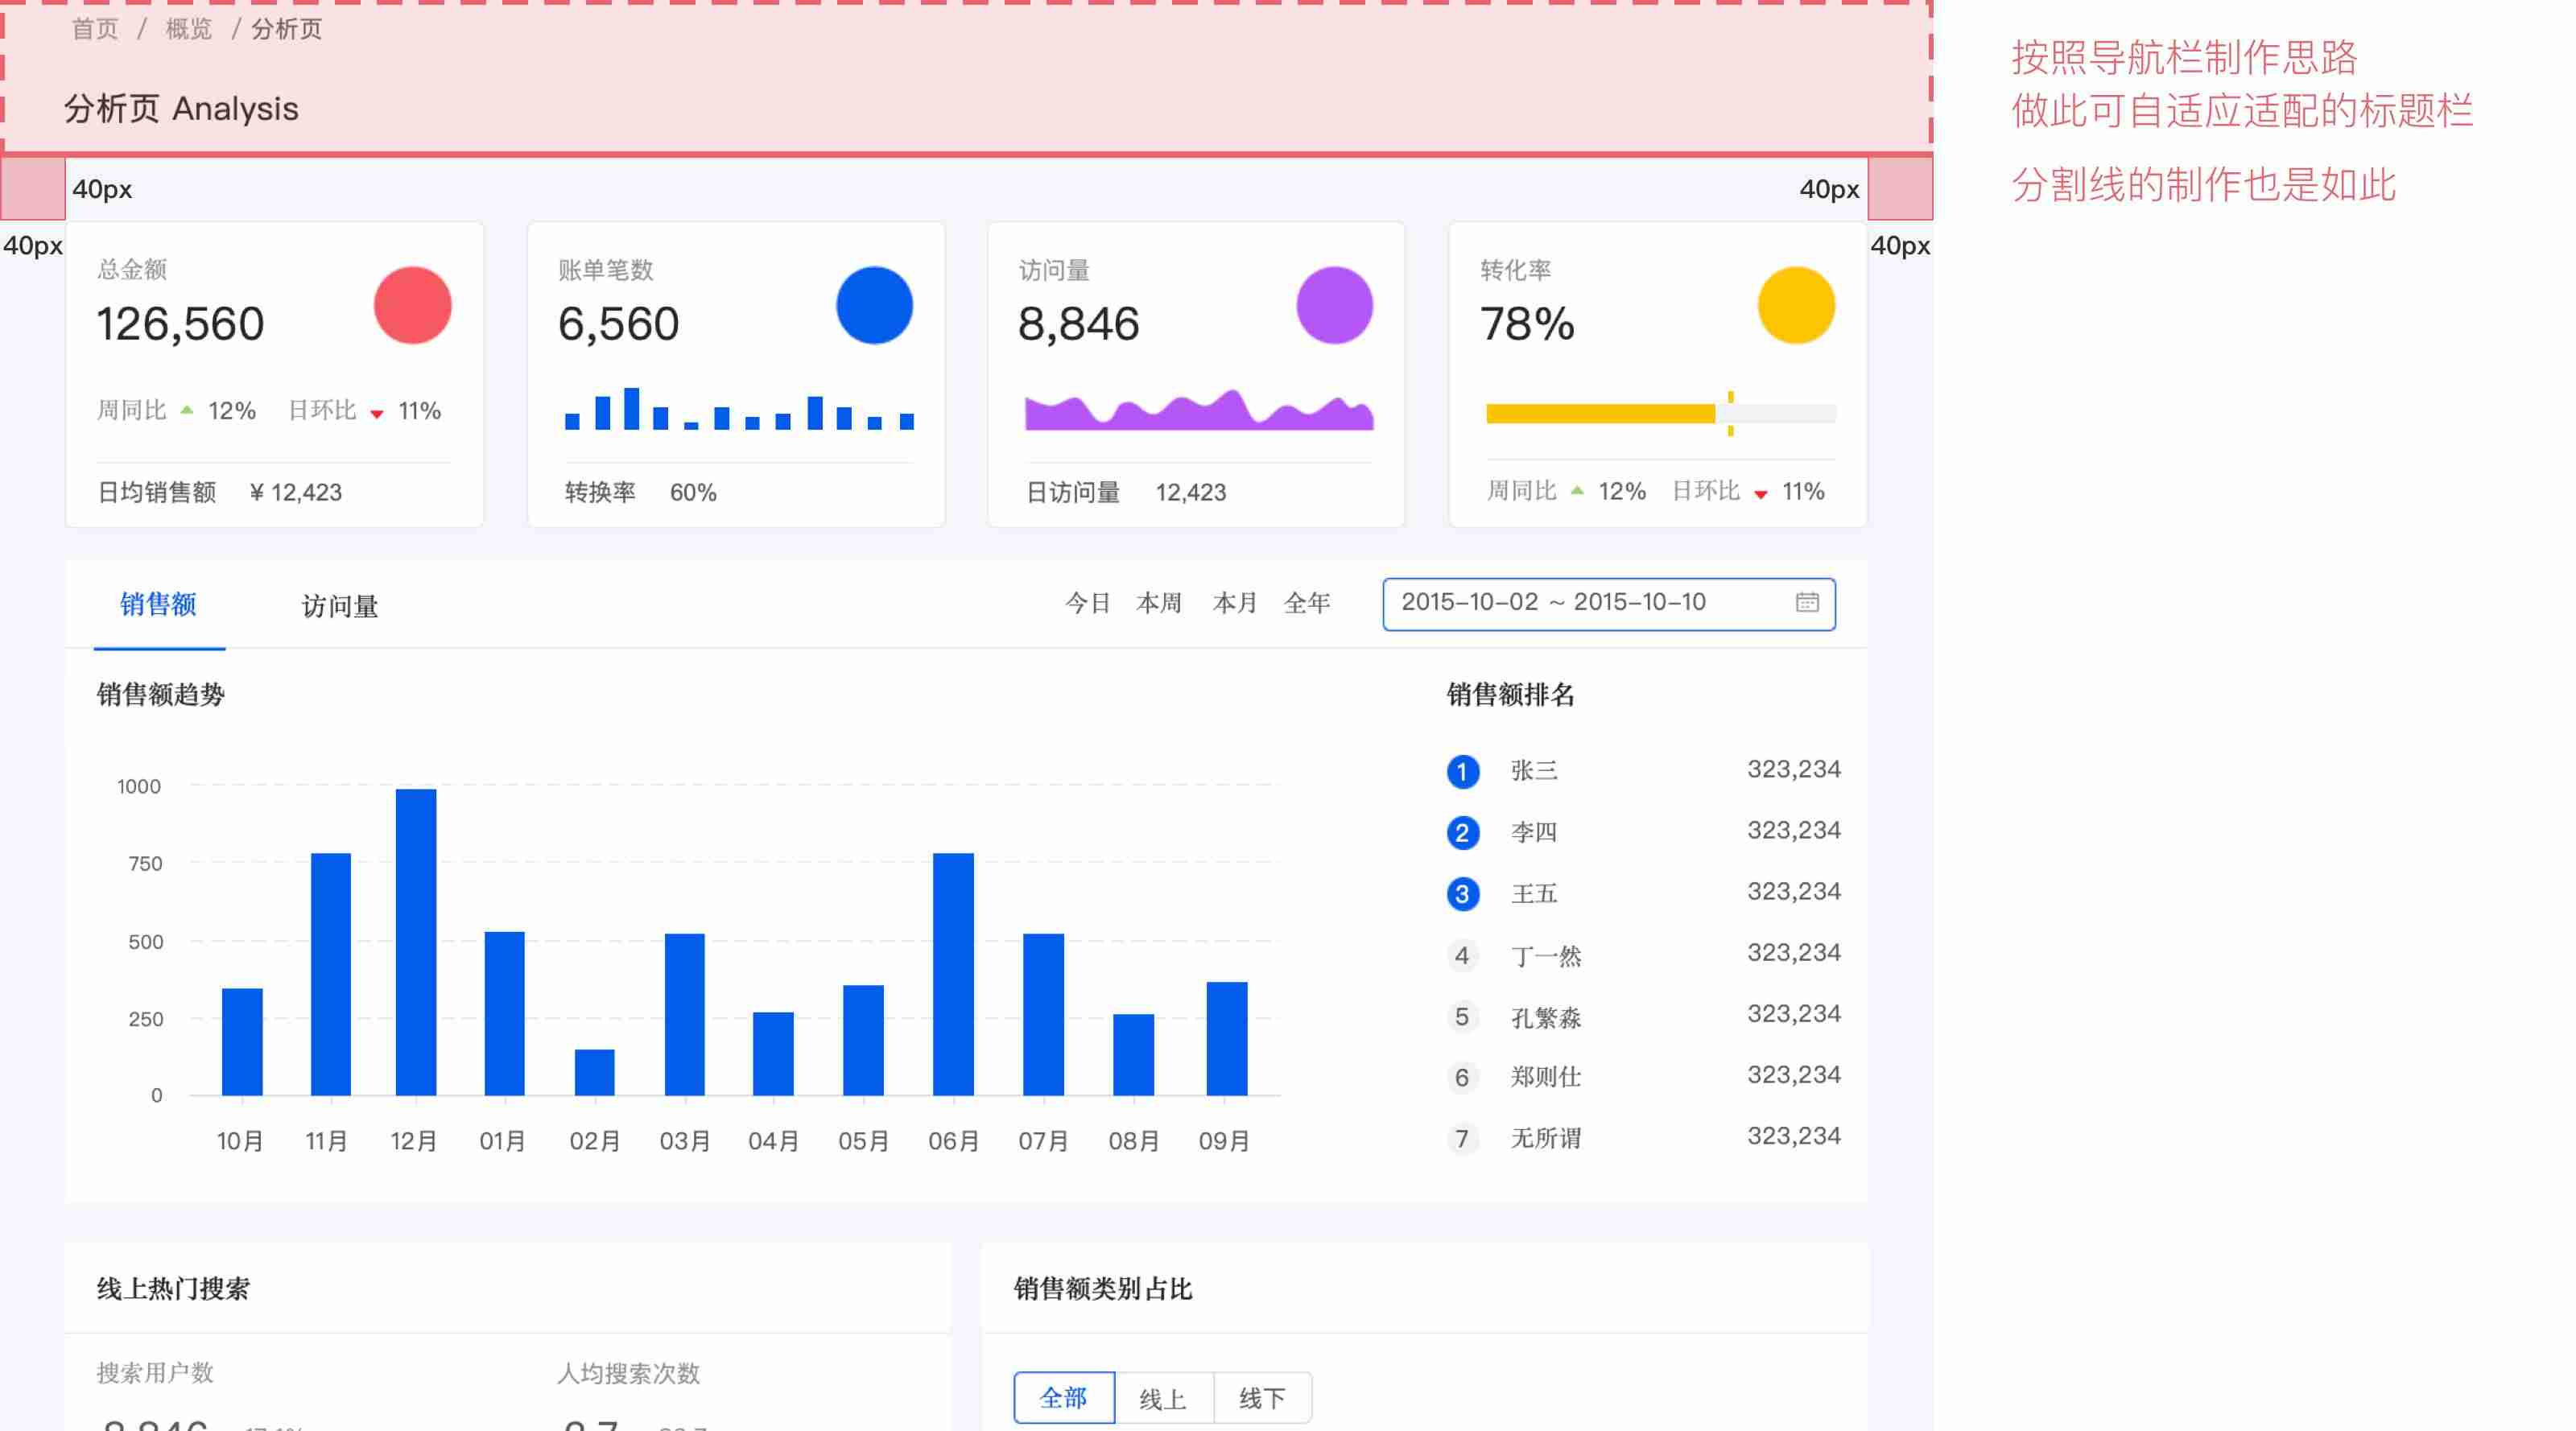2576x1431 pixels.
Task: Click the blue mini bar chart in 账单笔数
Action: tap(739, 408)
